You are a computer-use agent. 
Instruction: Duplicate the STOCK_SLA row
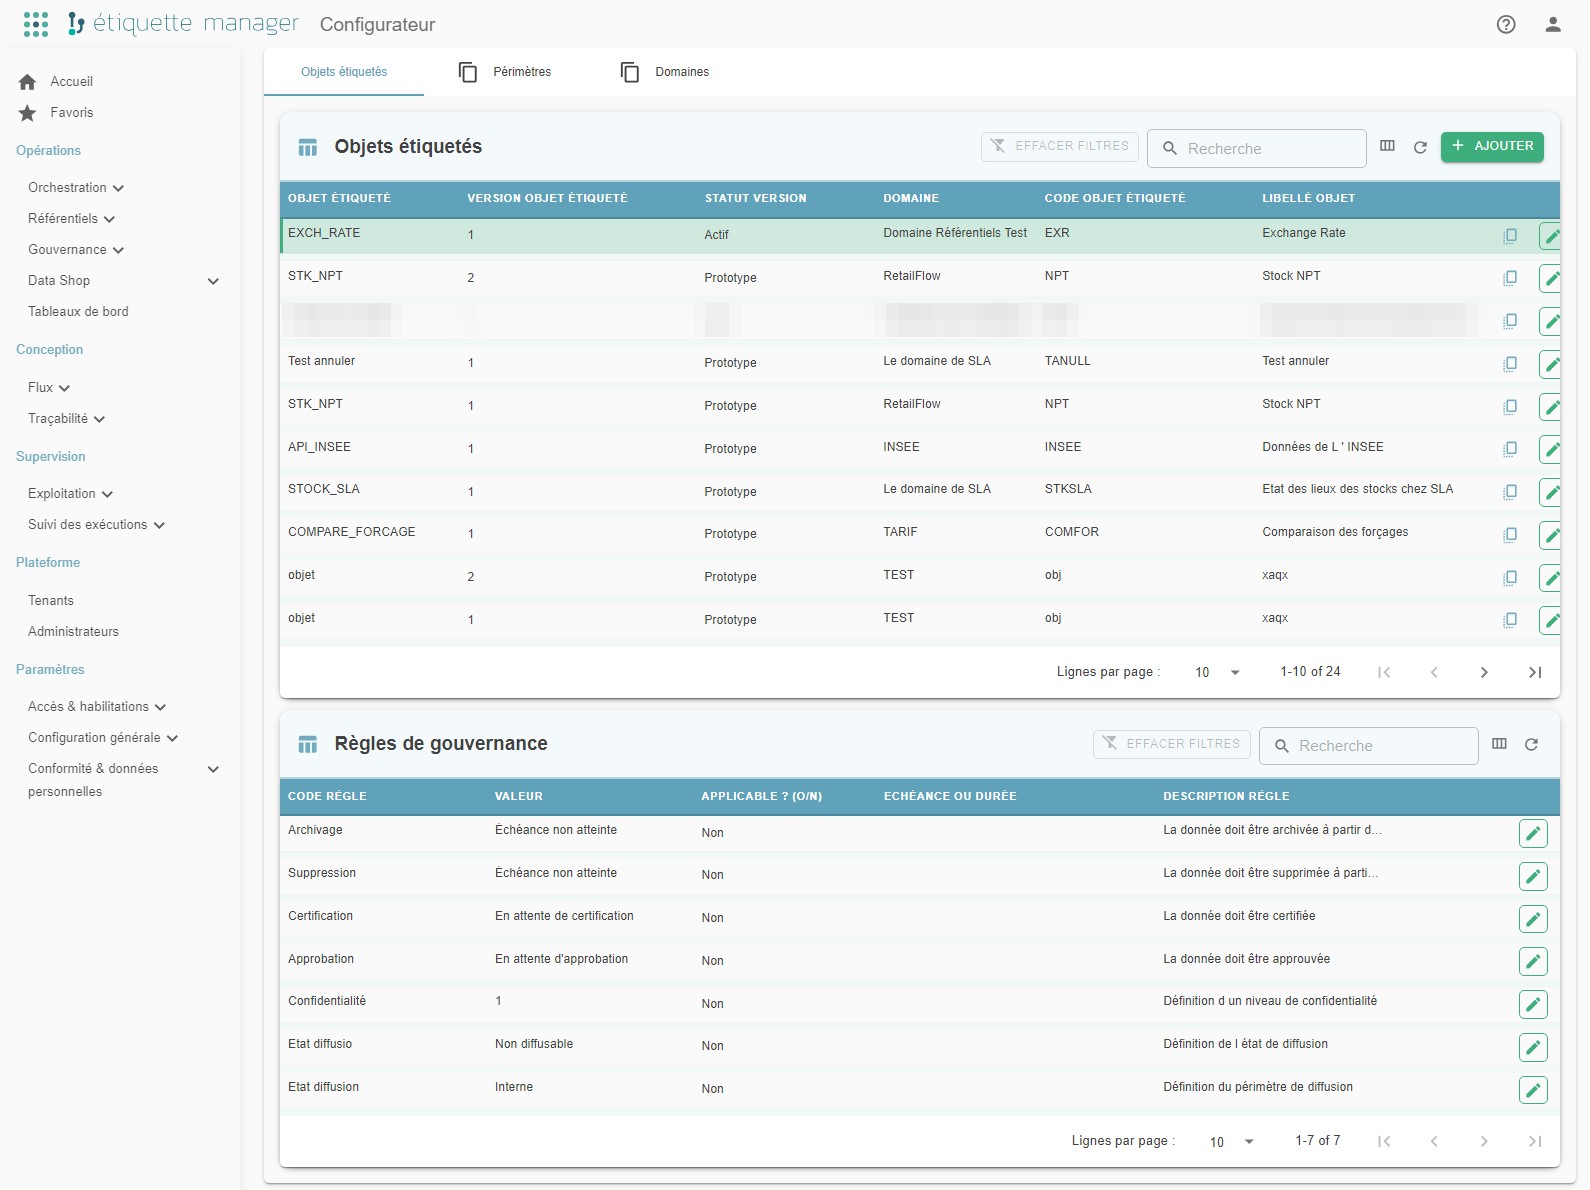coord(1510,492)
